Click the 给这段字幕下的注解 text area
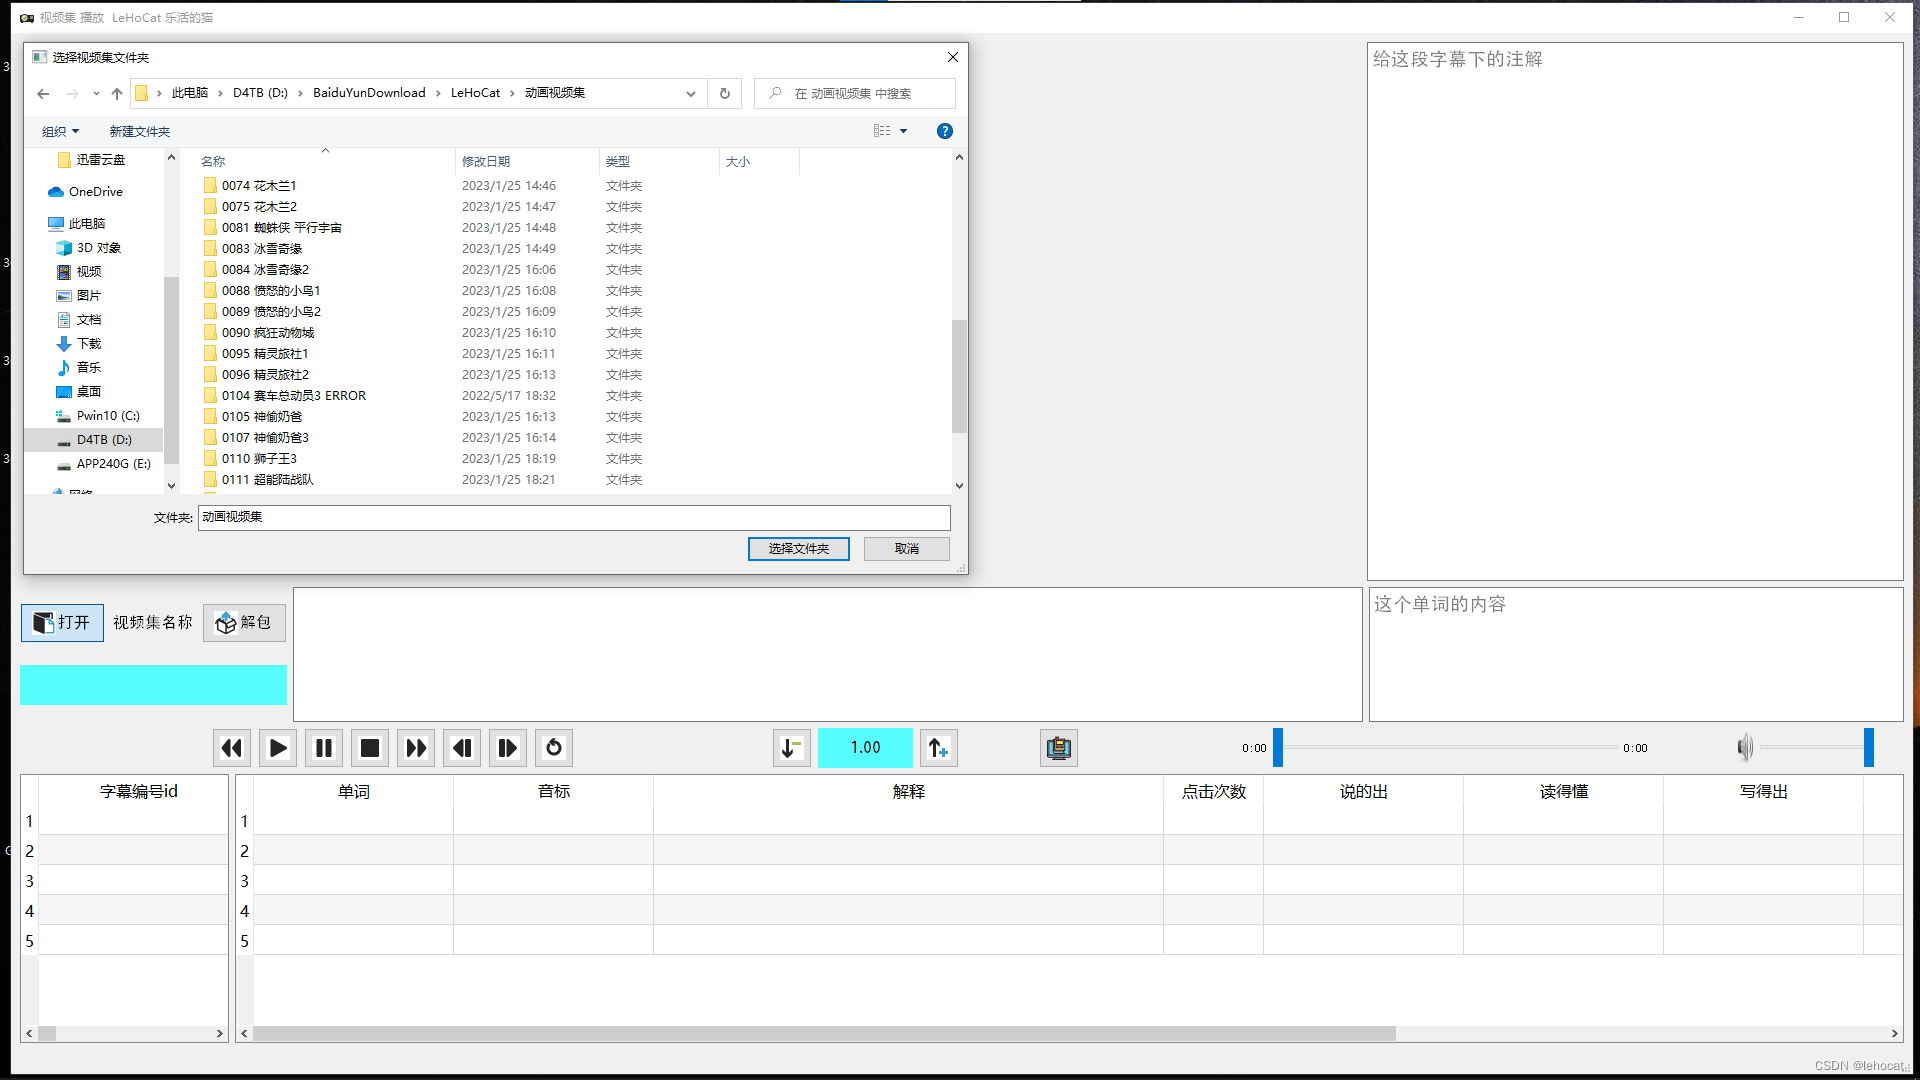 (x=1635, y=311)
